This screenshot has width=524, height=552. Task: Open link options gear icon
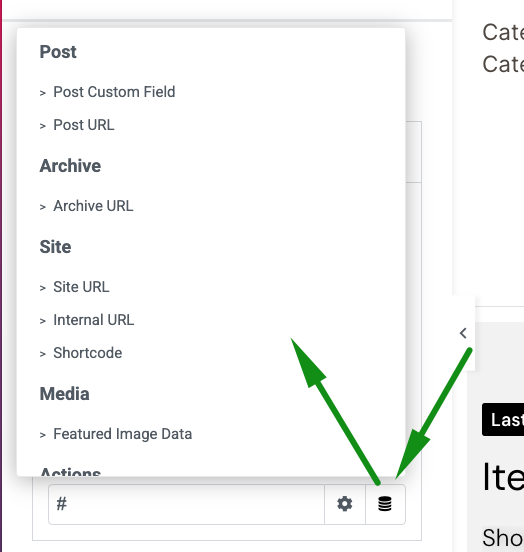344,504
